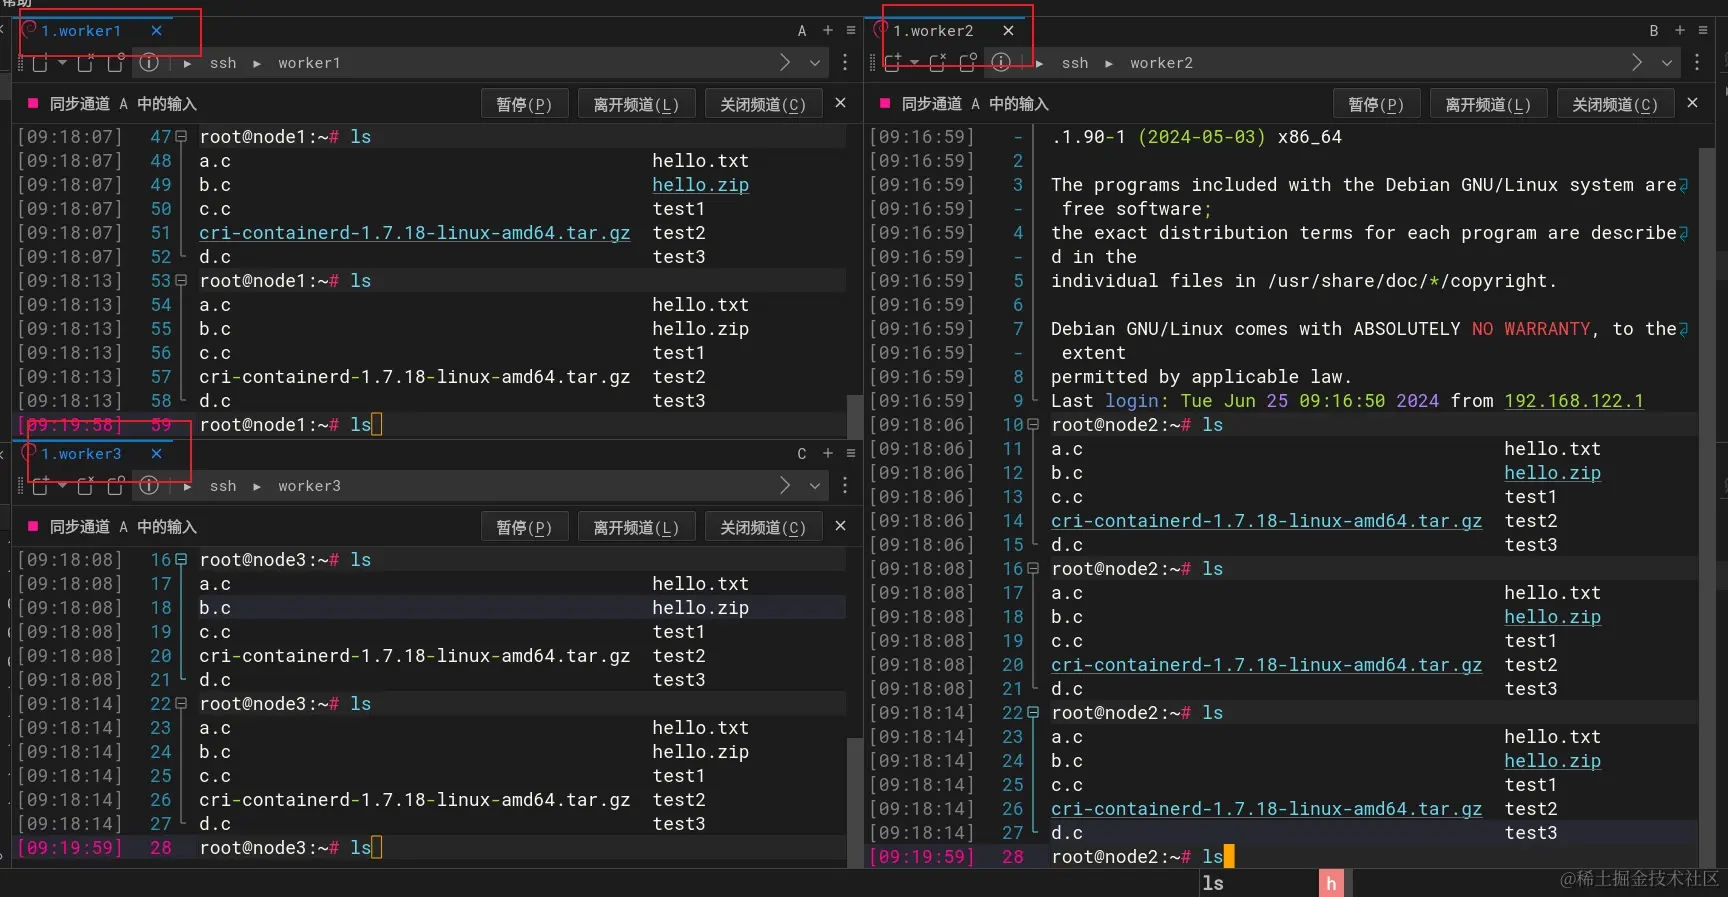Add a new tab in pane group C
Viewport: 1728px width, 897px height.
[x=828, y=454]
